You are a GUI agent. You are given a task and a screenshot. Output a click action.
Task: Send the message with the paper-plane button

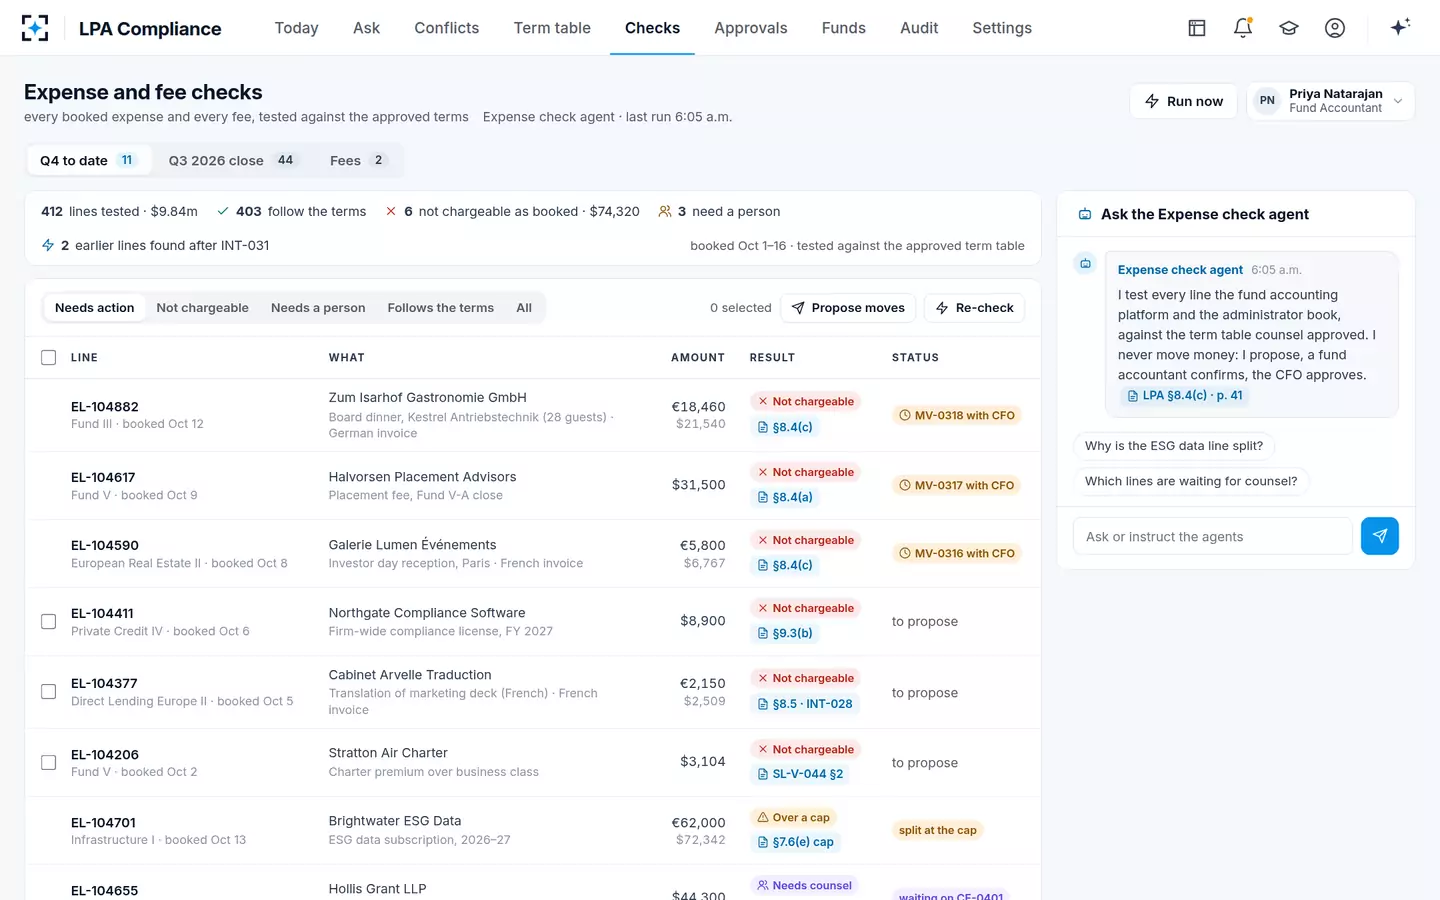[x=1380, y=536]
